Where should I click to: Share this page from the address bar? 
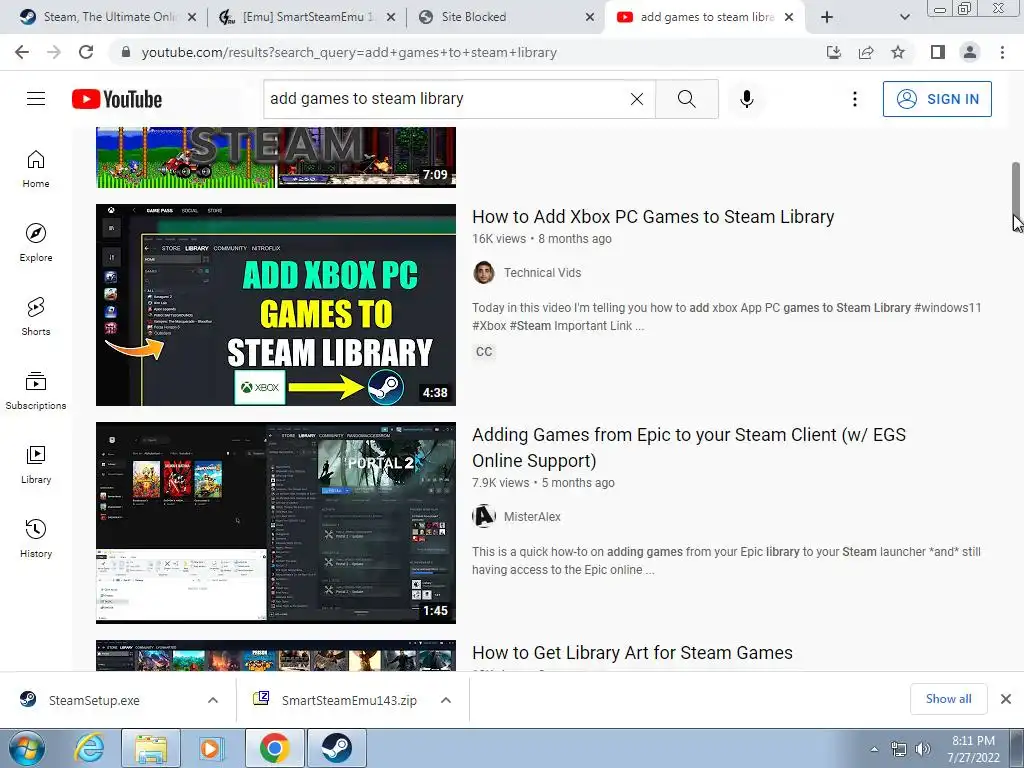point(866,52)
